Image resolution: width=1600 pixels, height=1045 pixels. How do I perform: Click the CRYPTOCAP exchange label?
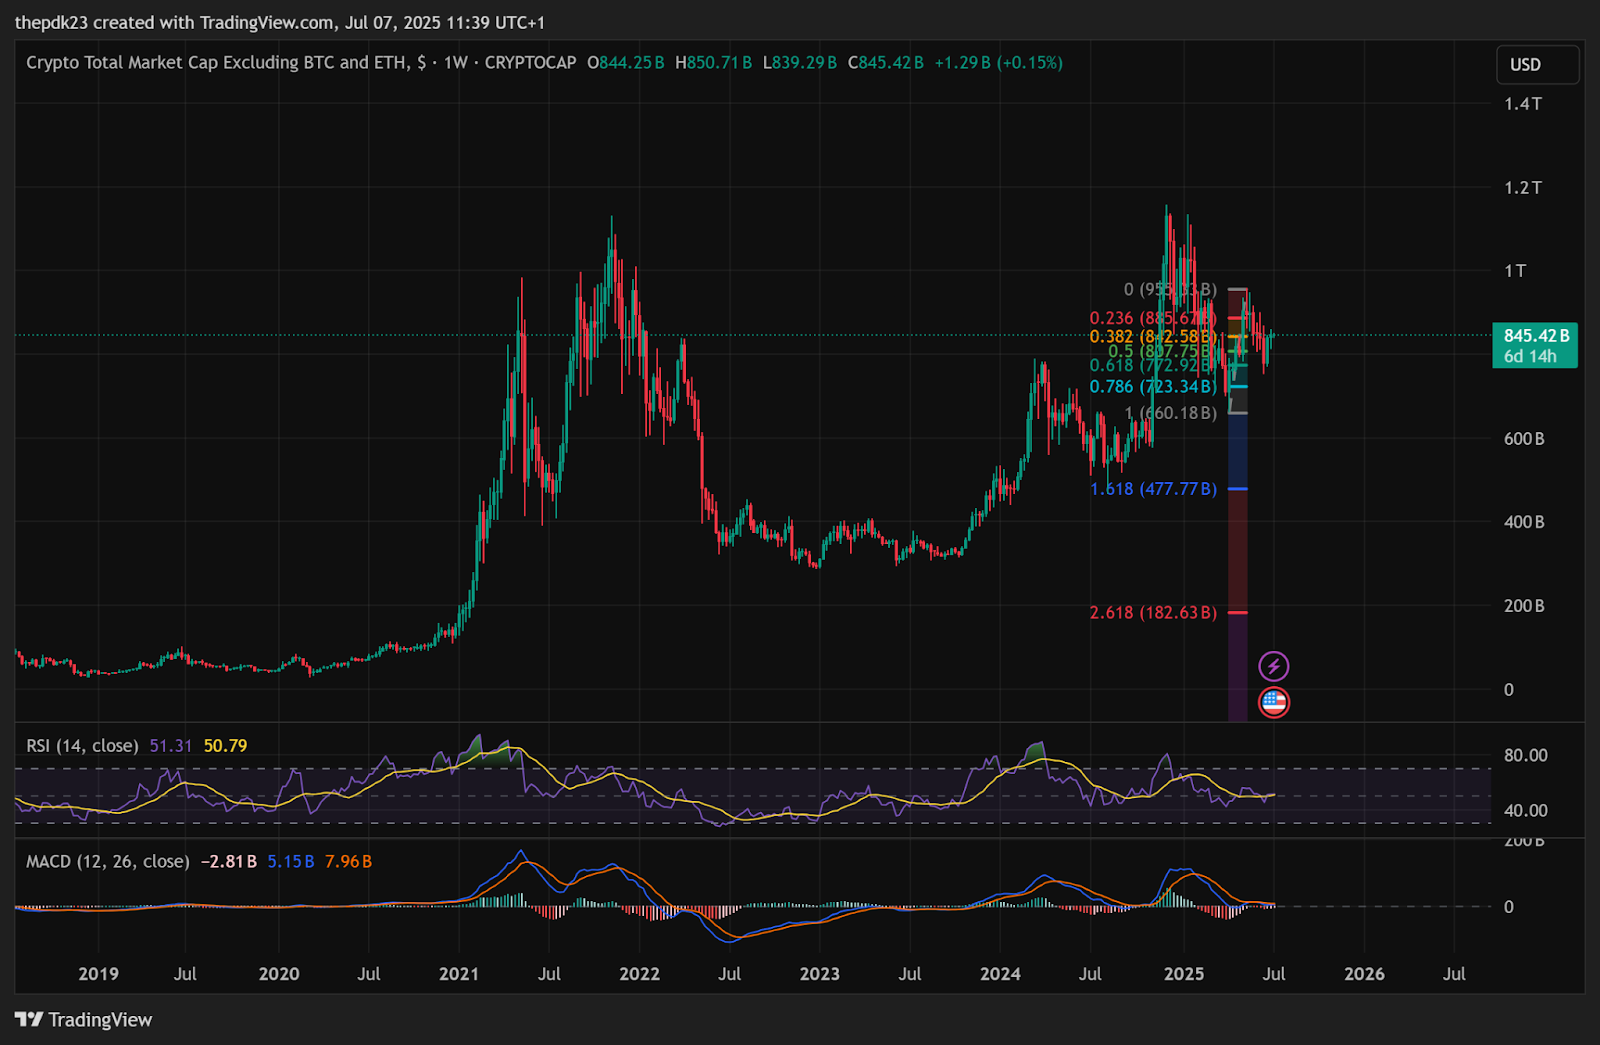pyautogui.click(x=530, y=62)
